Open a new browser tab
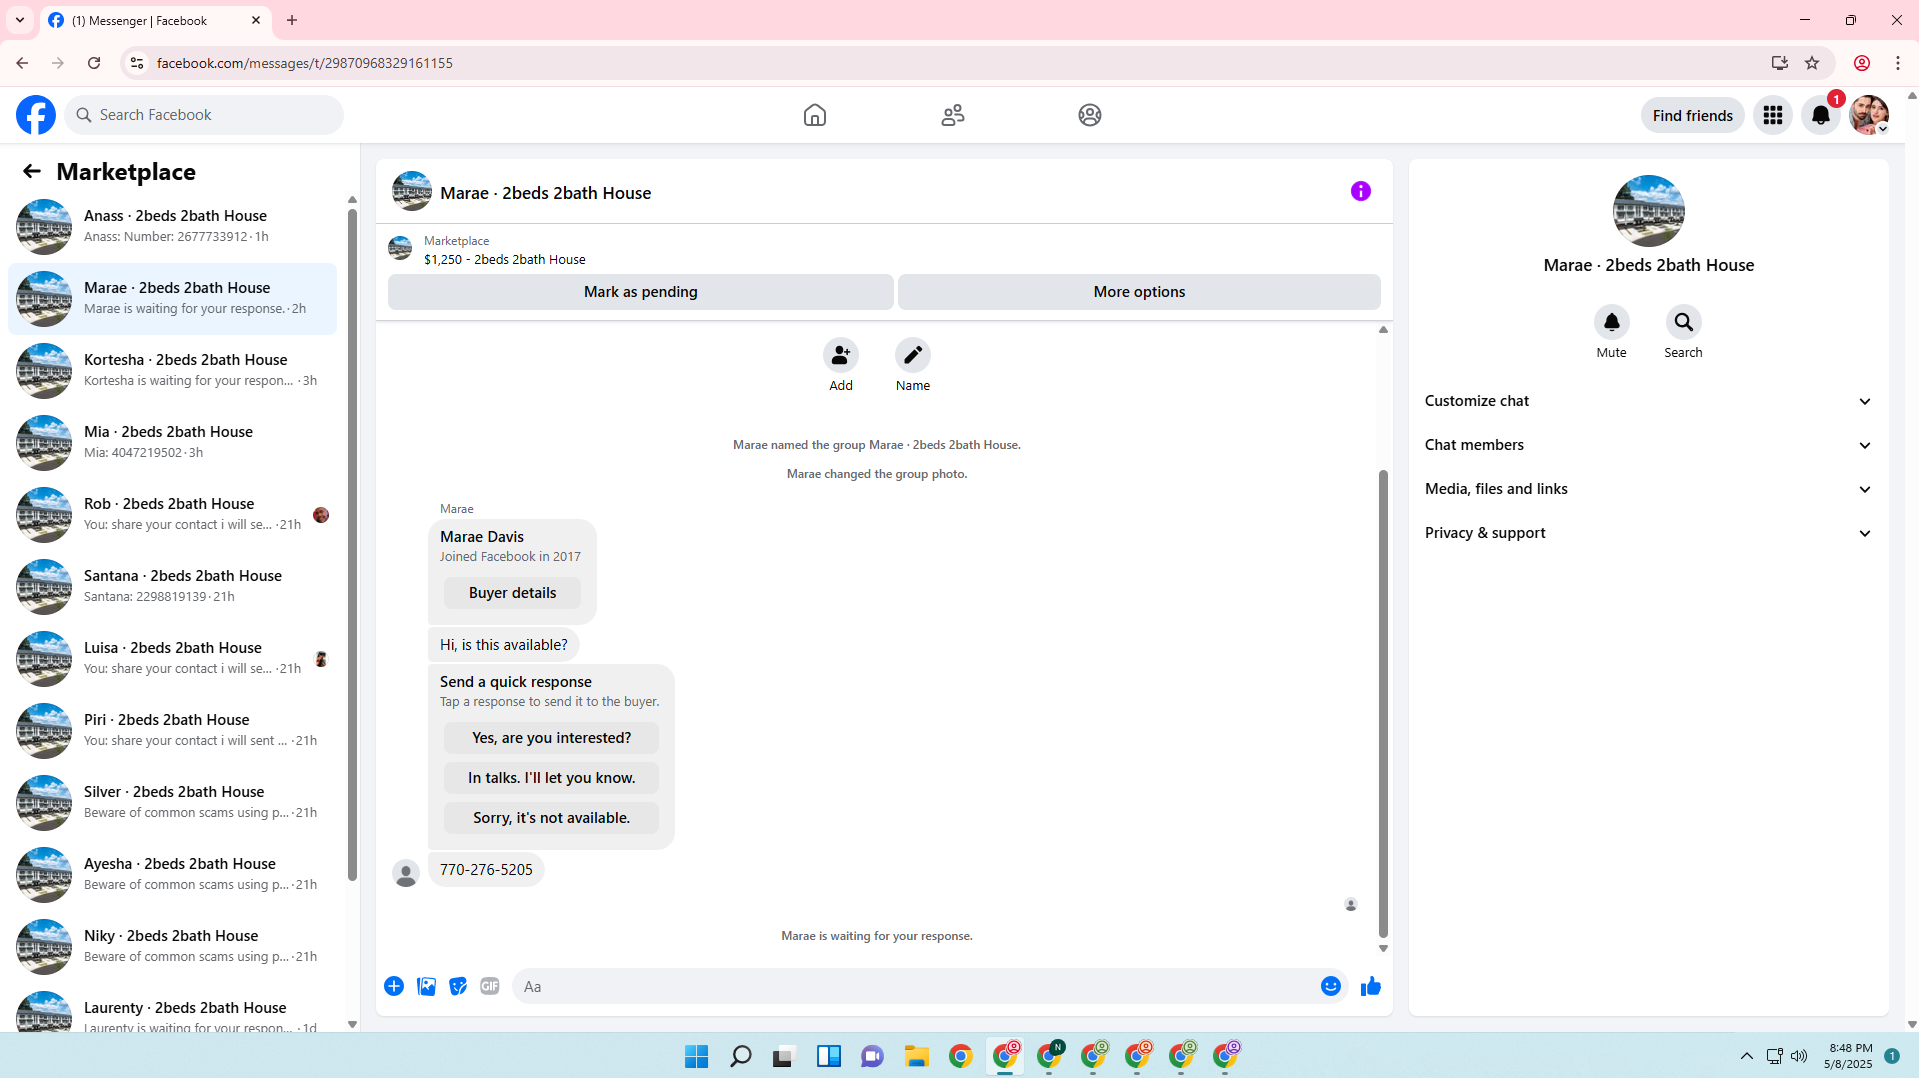Image resolution: width=1919 pixels, height=1078 pixels. pyautogui.click(x=292, y=20)
